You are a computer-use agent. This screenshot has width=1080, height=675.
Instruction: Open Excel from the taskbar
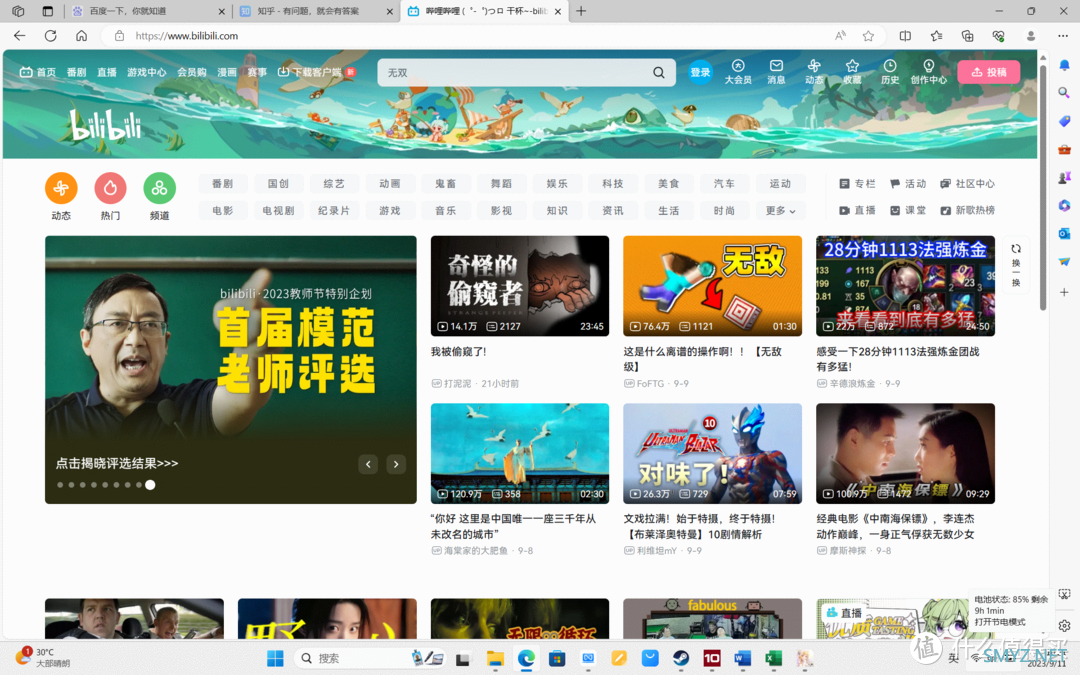(773, 658)
